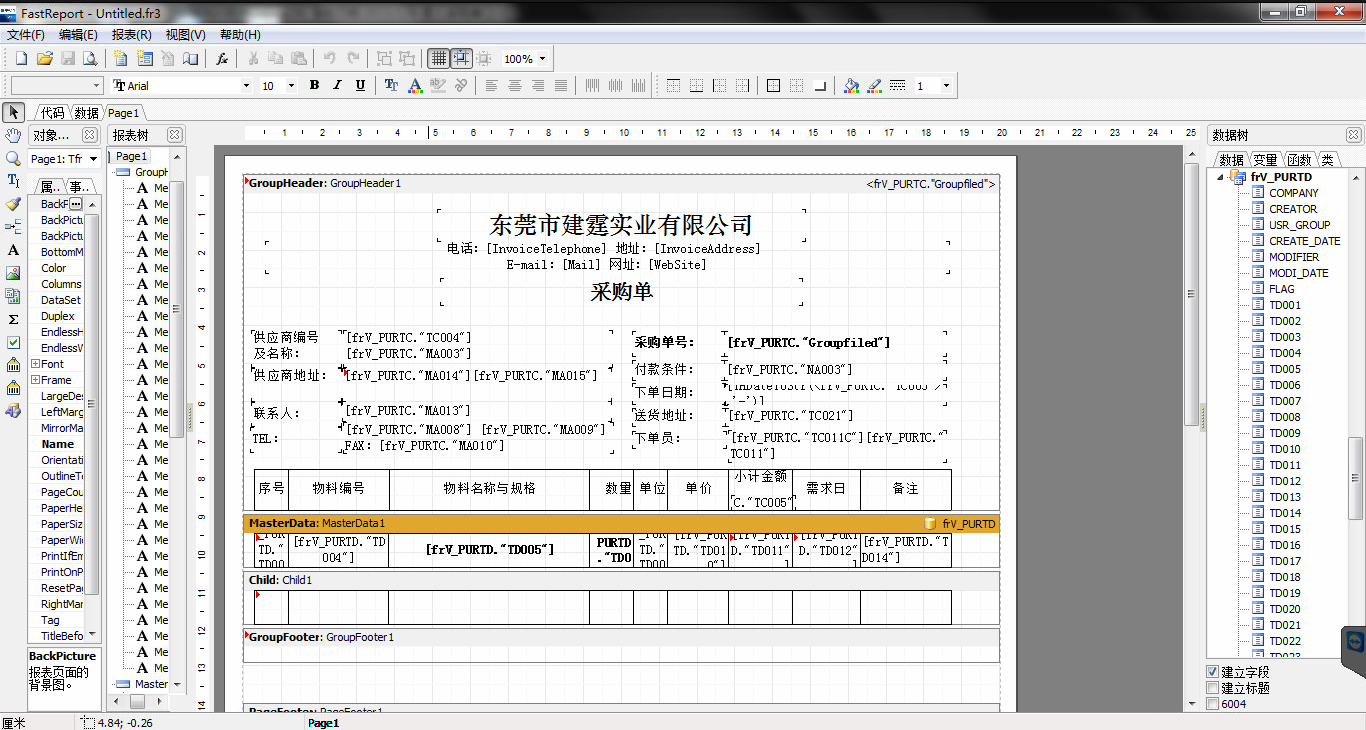Viewport: 1366px width, 730px height.
Task: Open the zoom 100% dropdown
Action: click(526, 59)
